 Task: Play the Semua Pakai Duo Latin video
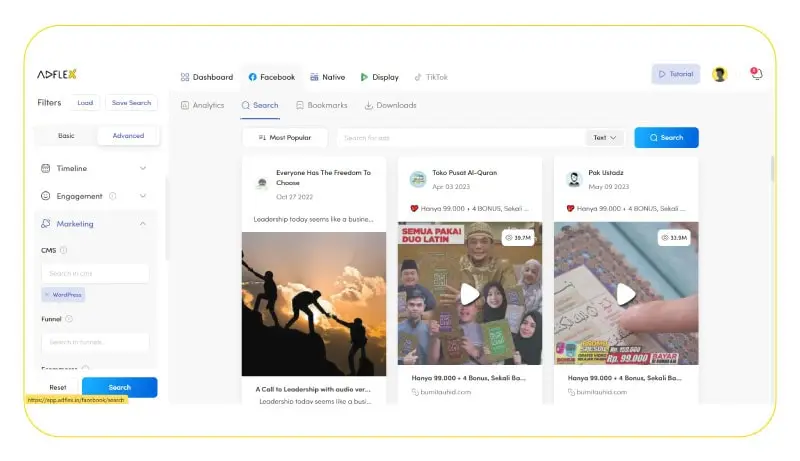click(x=470, y=294)
